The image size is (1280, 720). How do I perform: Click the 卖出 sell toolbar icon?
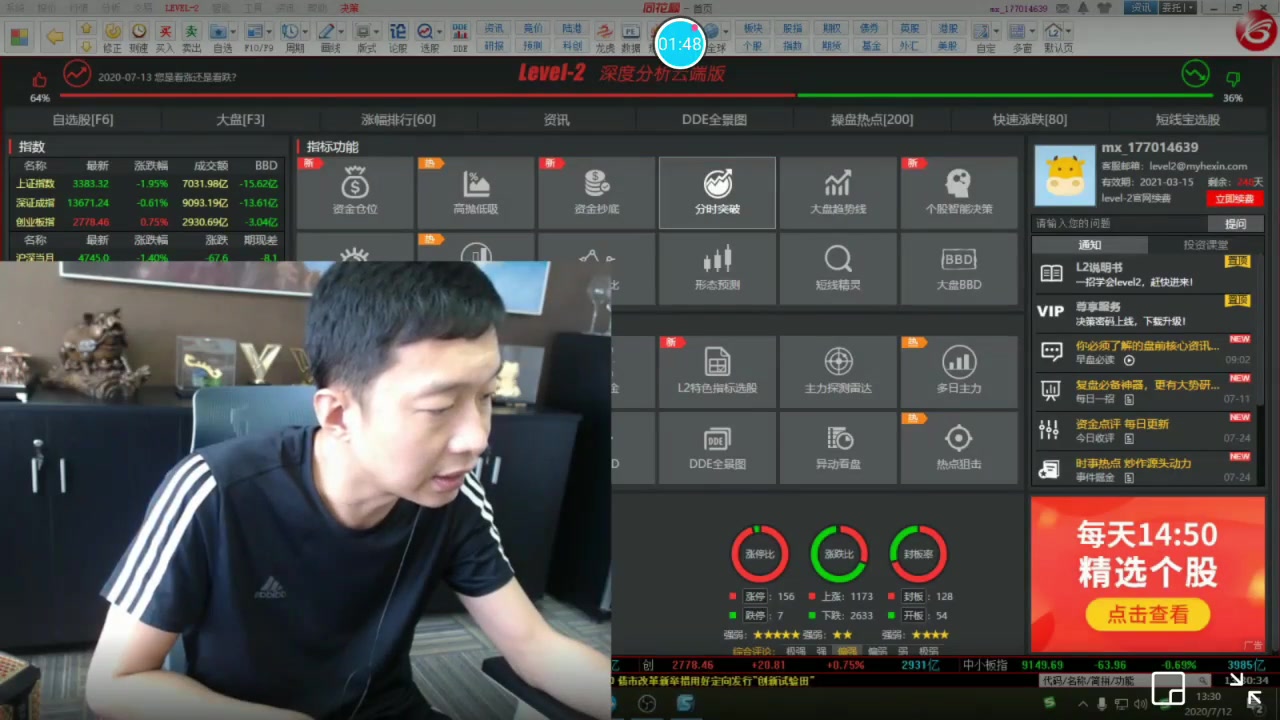tap(191, 38)
